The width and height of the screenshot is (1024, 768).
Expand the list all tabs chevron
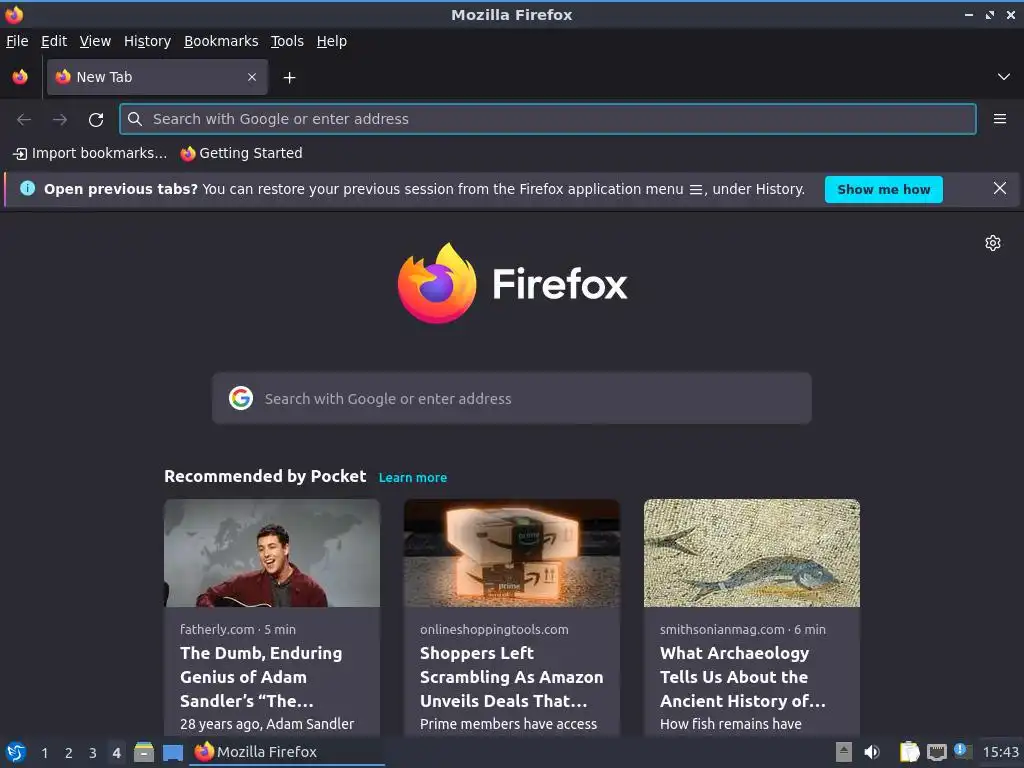(x=1003, y=77)
